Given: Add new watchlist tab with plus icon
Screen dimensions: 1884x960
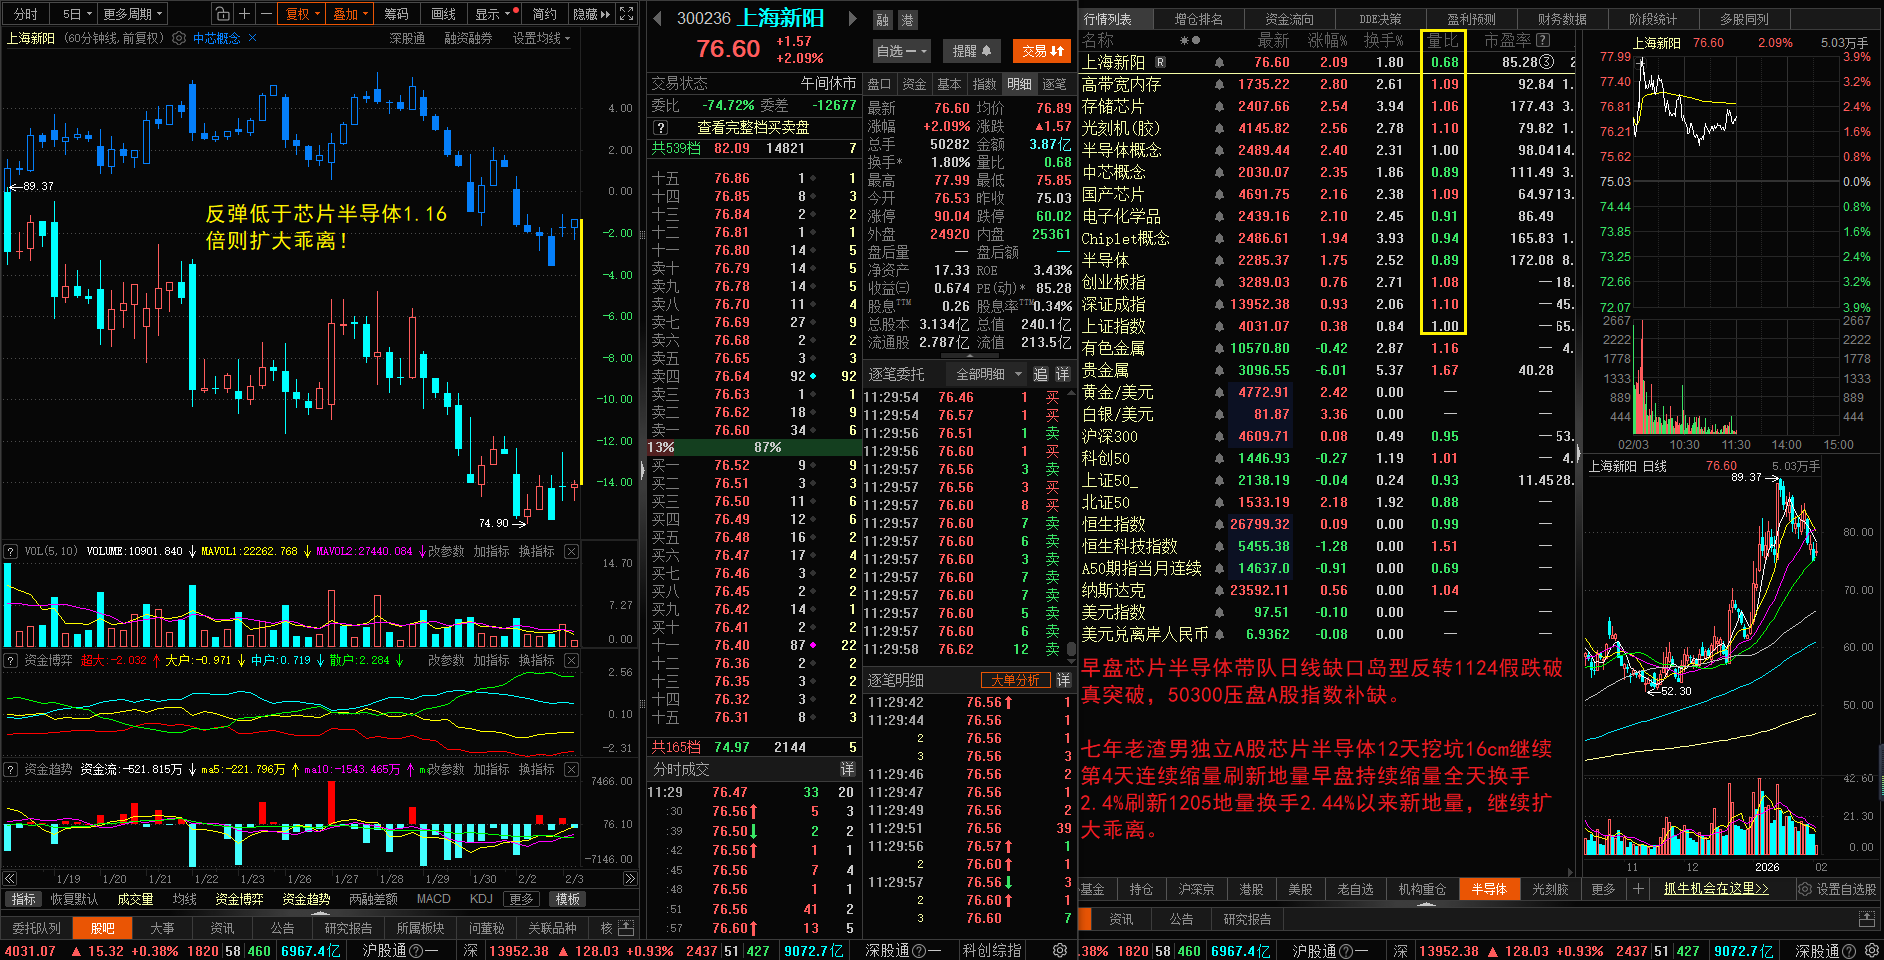Looking at the screenshot, I should (x=1638, y=889).
